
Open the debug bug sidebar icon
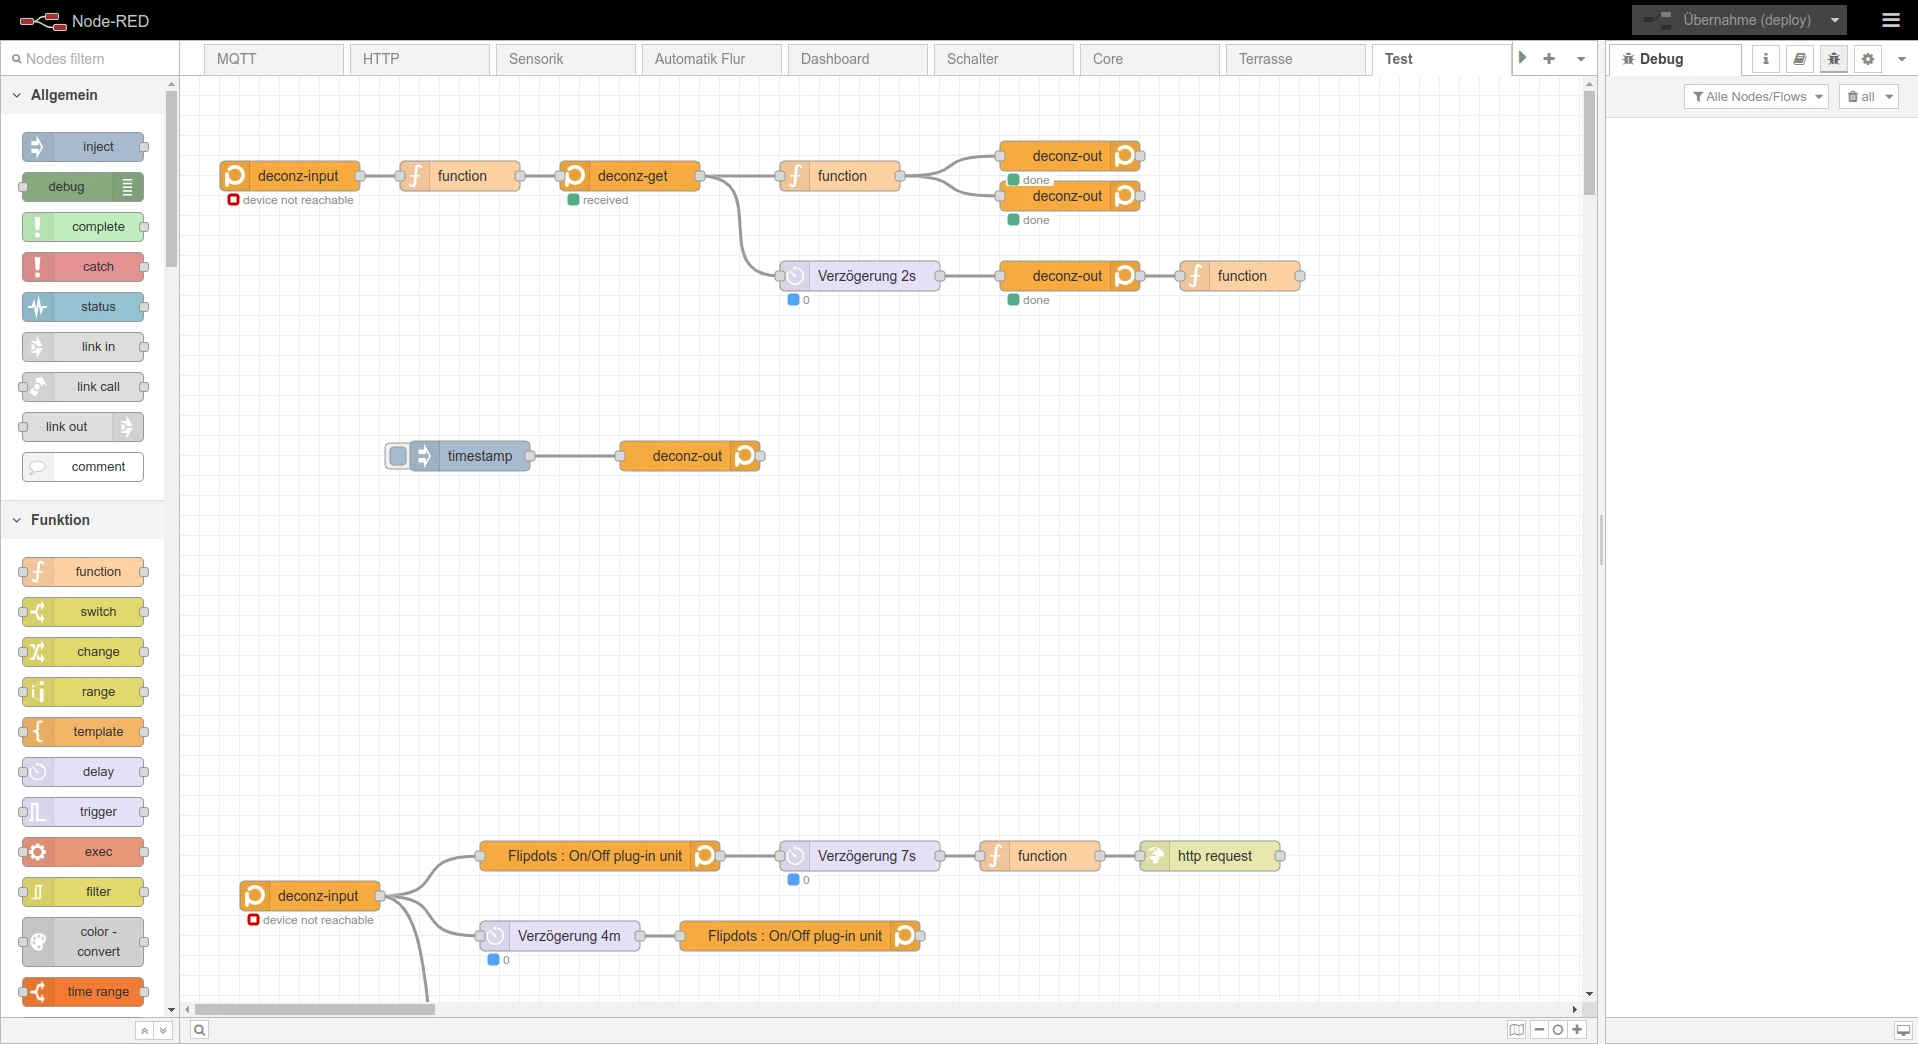pos(1834,59)
